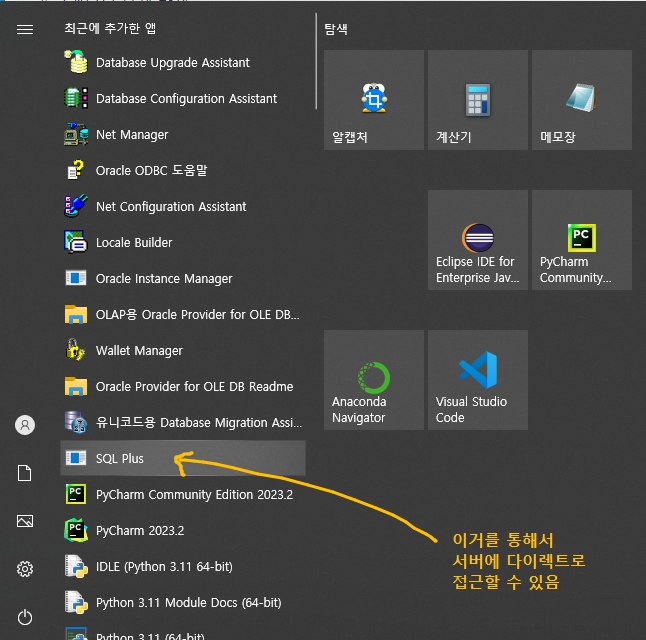Select the Net Manager text label
Viewport: 646px width, 640px height.
coord(132,135)
